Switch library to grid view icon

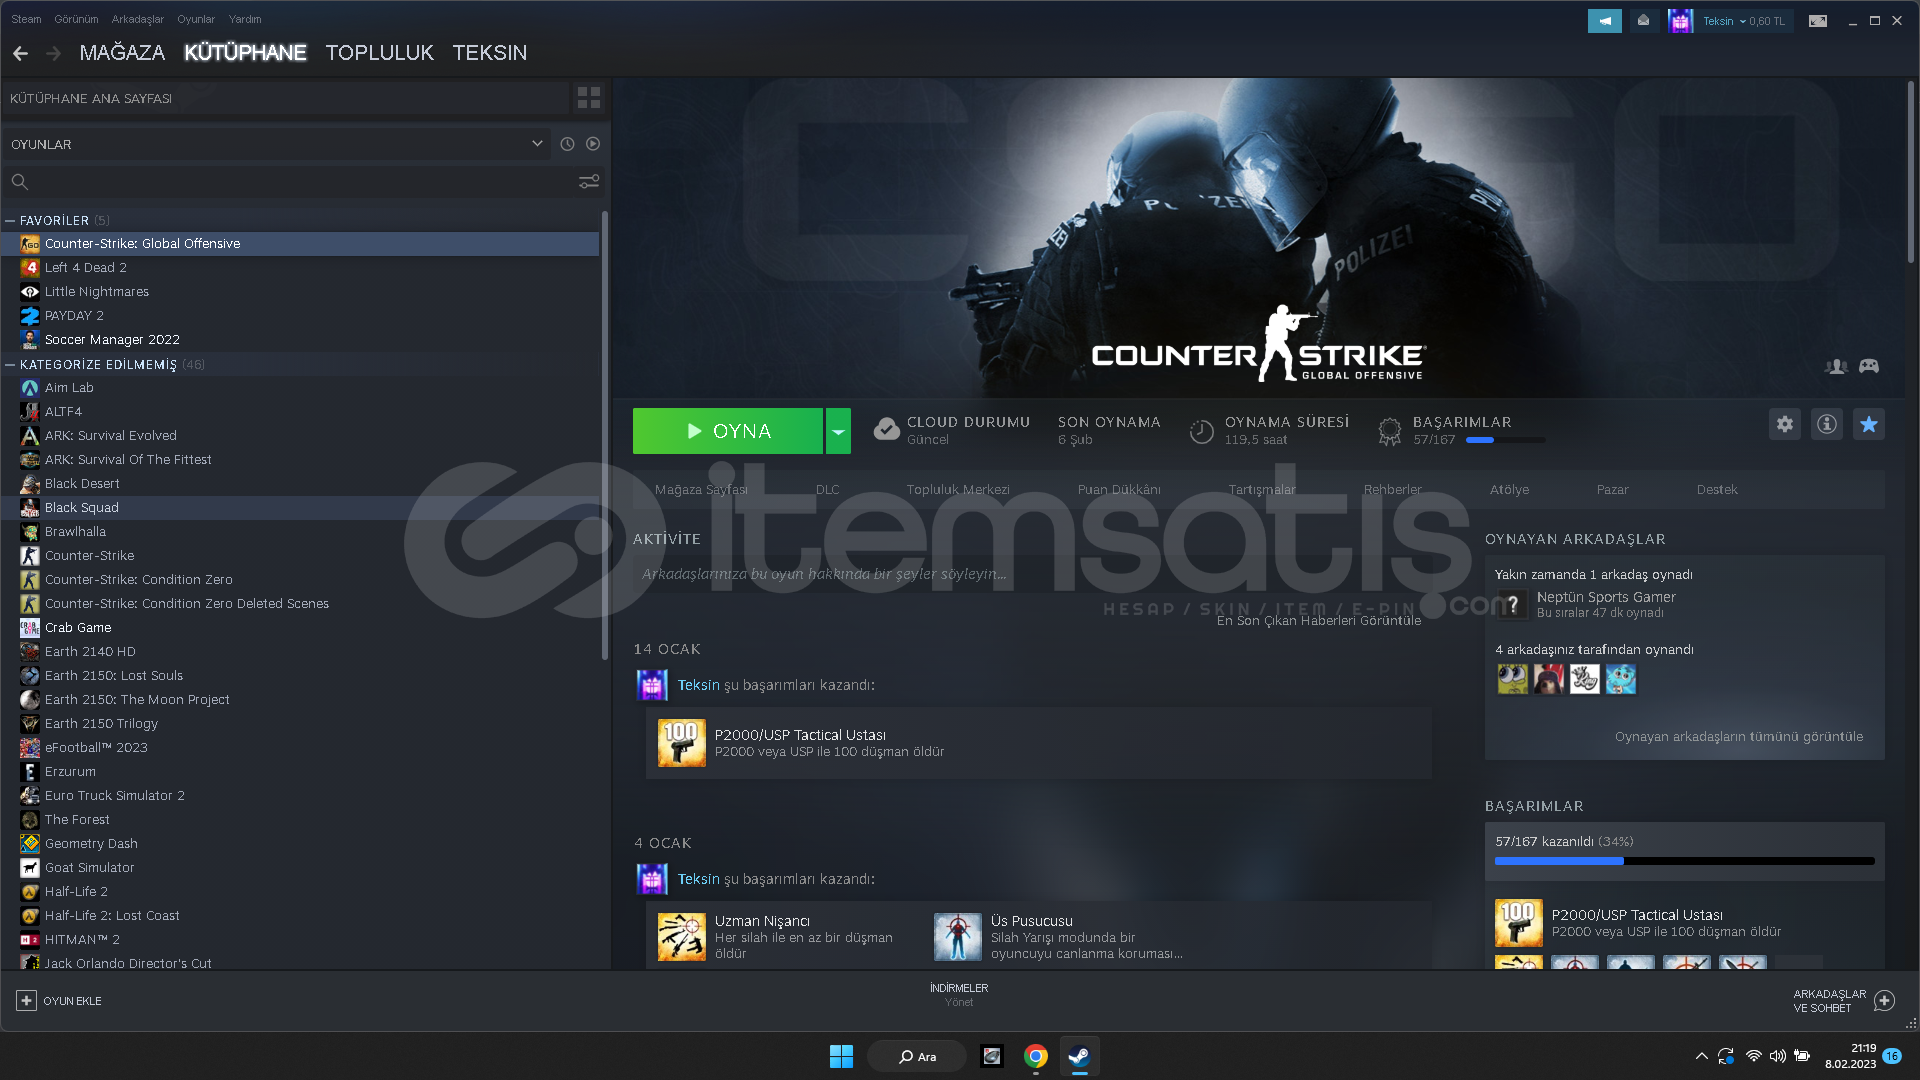(x=589, y=97)
